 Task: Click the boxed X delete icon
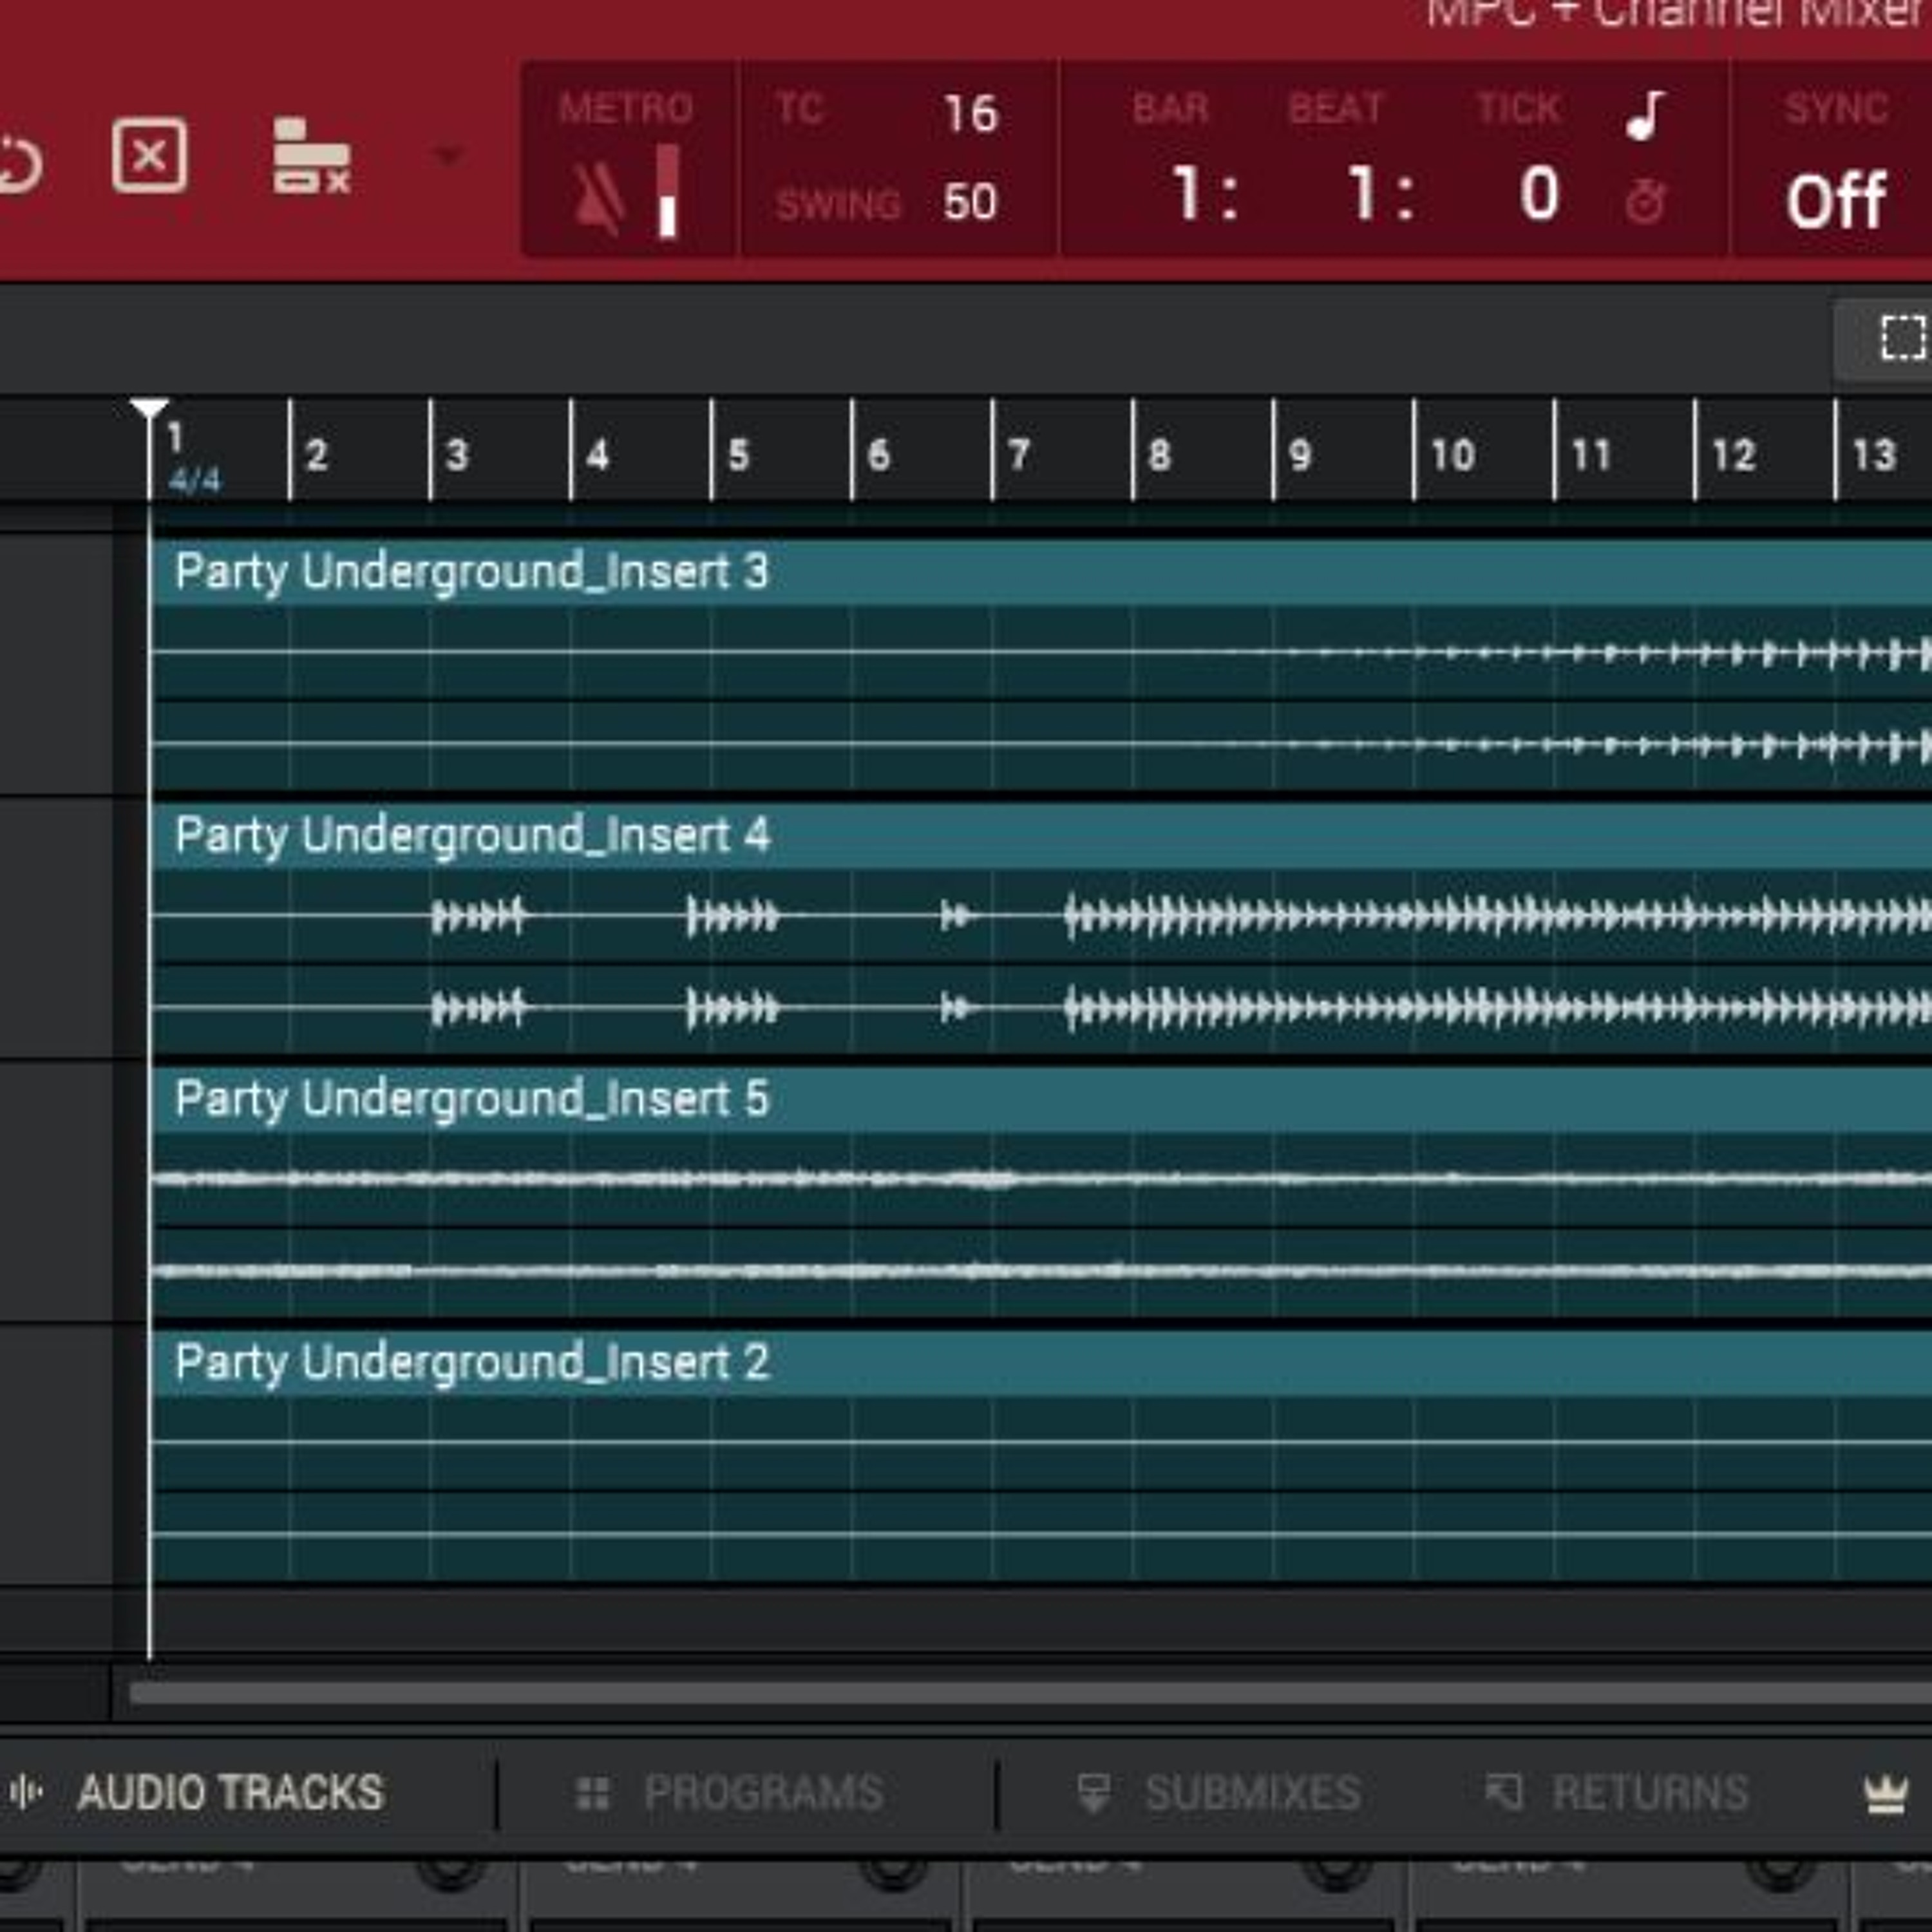[x=149, y=156]
